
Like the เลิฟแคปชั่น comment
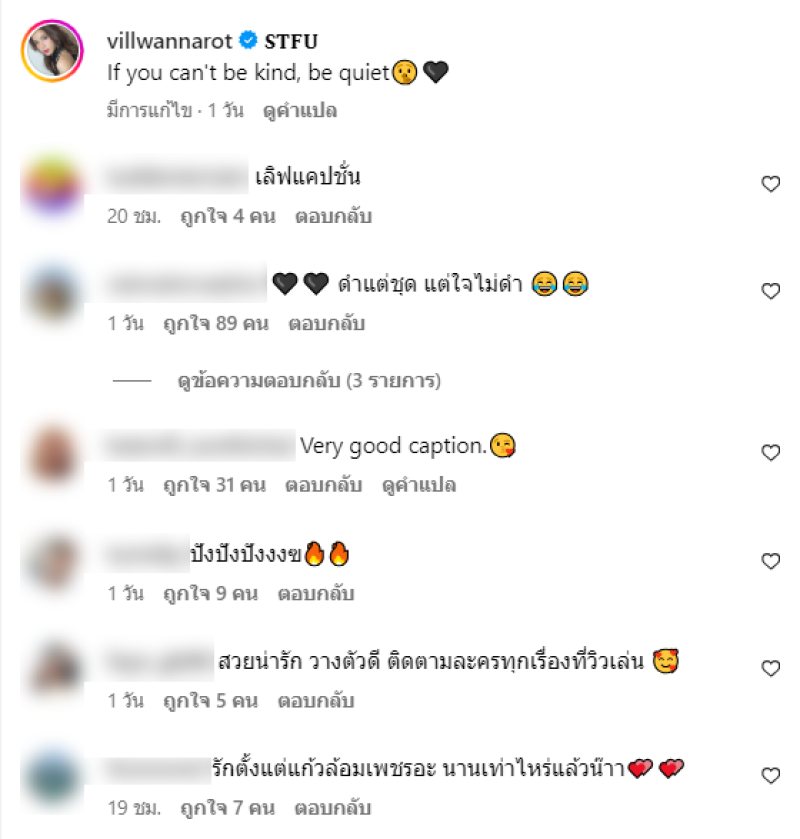(x=771, y=184)
